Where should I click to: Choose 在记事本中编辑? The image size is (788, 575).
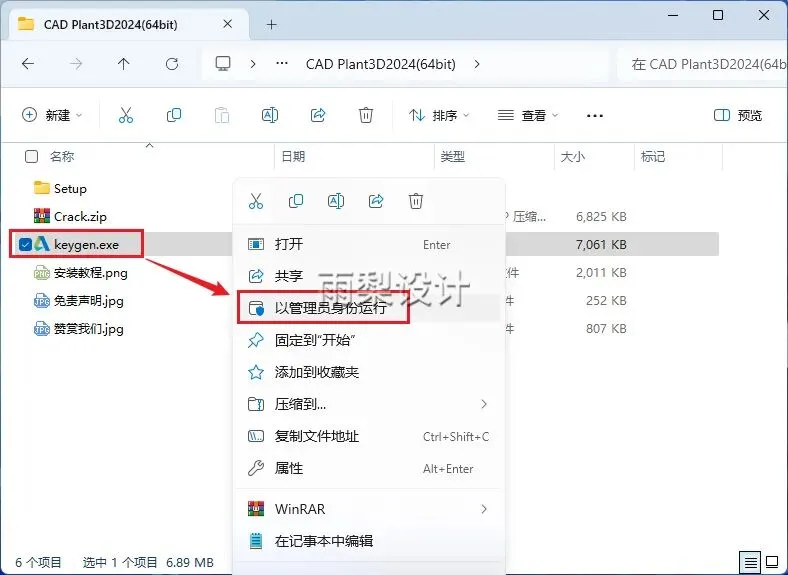(369, 541)
